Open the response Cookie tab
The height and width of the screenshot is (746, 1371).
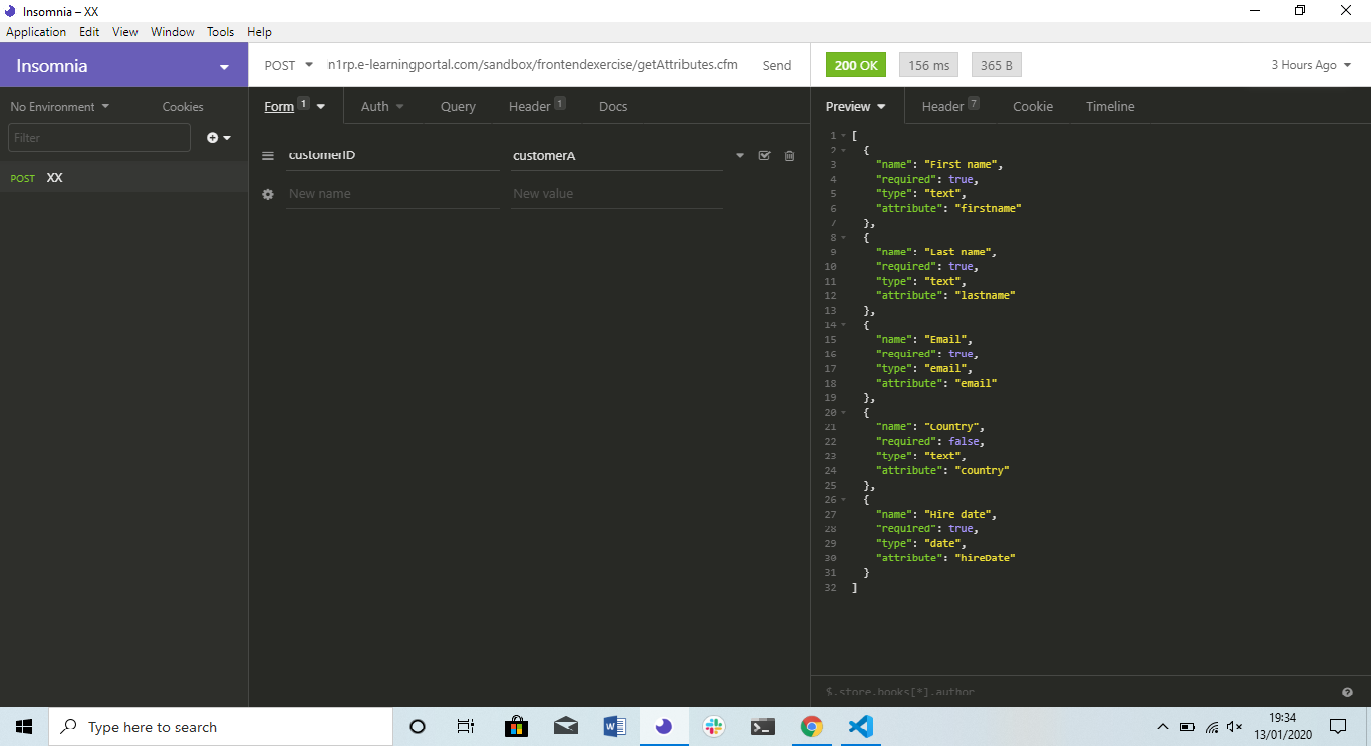(1033, 106)
